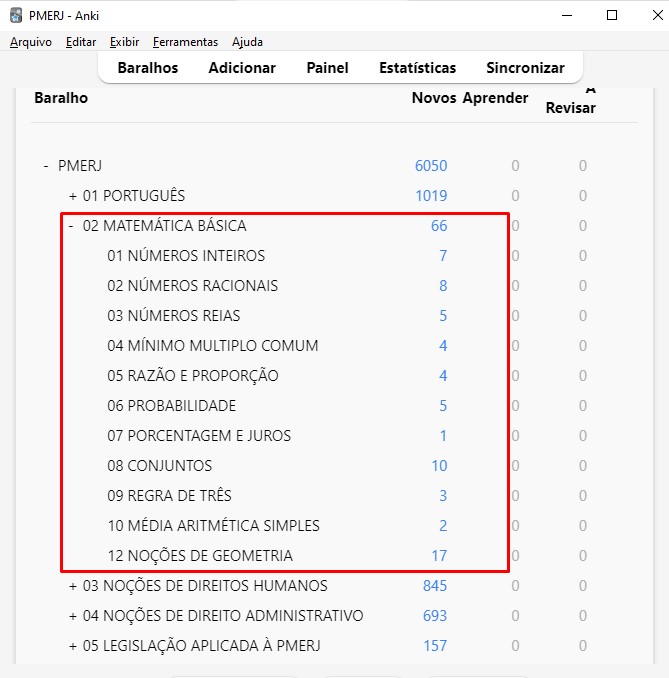669x678 pixels.
Task: Open 12 NOÇÕES DE GEOMETRIA subdeck
Action: click(x=200, y=556)
